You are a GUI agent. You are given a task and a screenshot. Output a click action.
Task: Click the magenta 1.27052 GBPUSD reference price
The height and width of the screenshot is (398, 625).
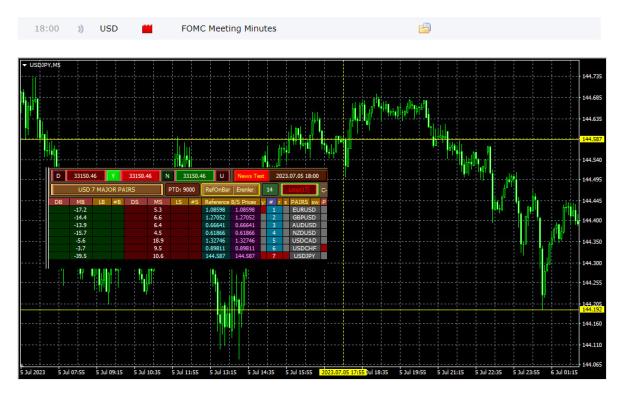245,218
